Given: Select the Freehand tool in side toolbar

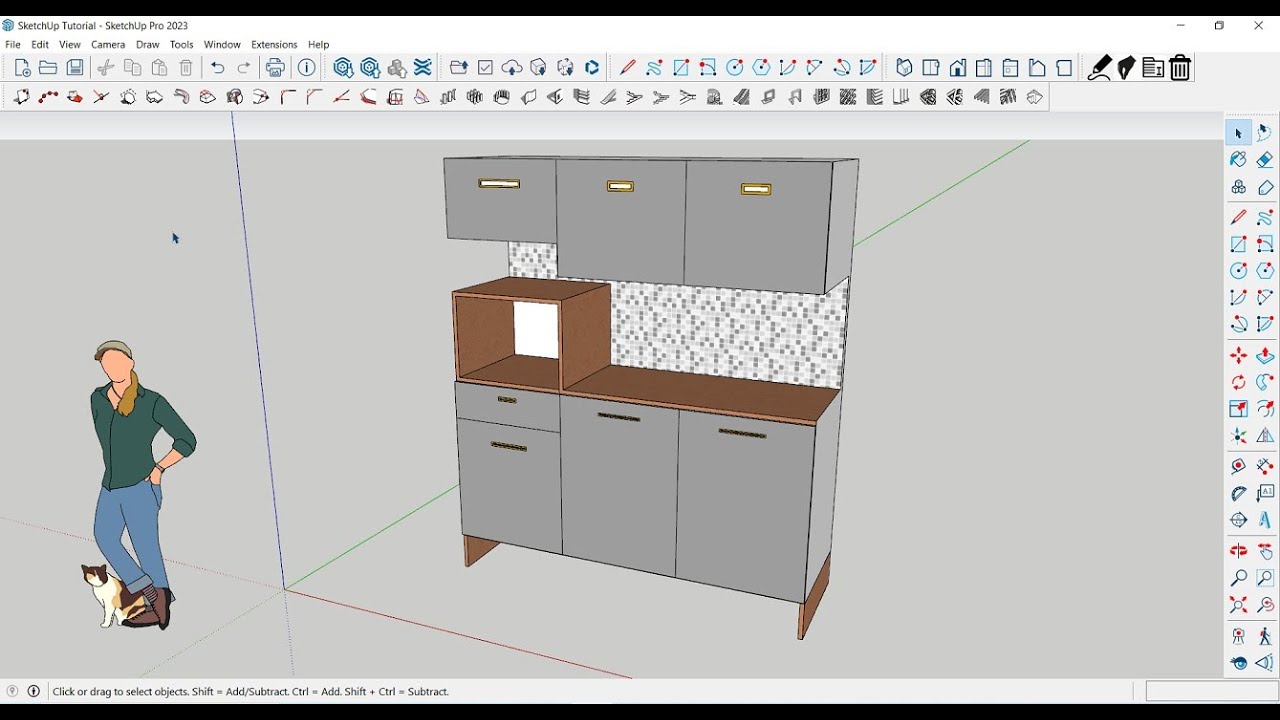Looking at the screenshot, I should 1265,217.
